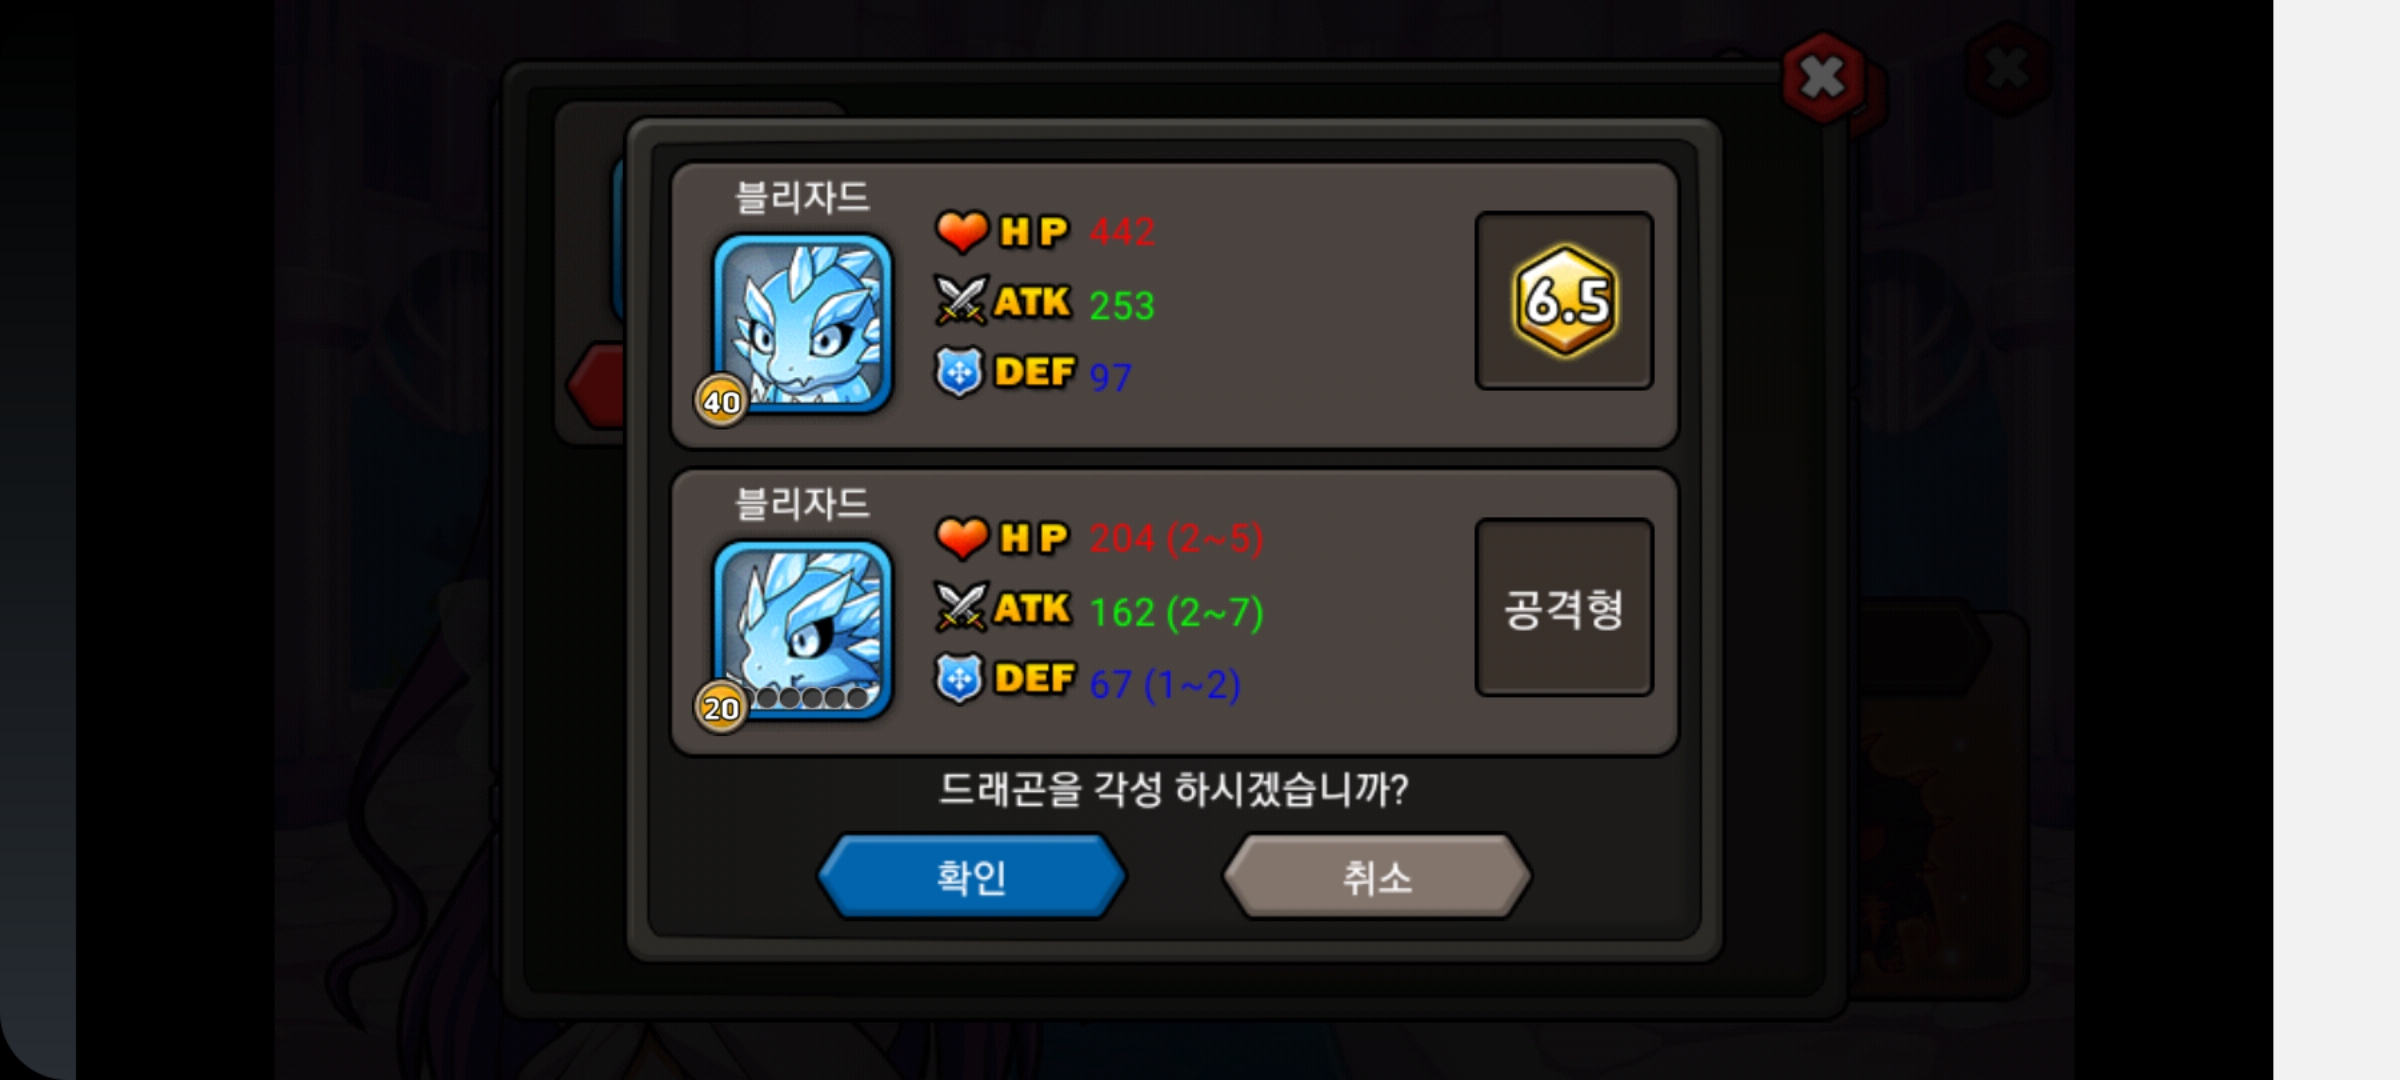This screenshot has height=1080, width=2400.
Task: Tap the lower ATK crossed swords icon
Action: [961, 607]
